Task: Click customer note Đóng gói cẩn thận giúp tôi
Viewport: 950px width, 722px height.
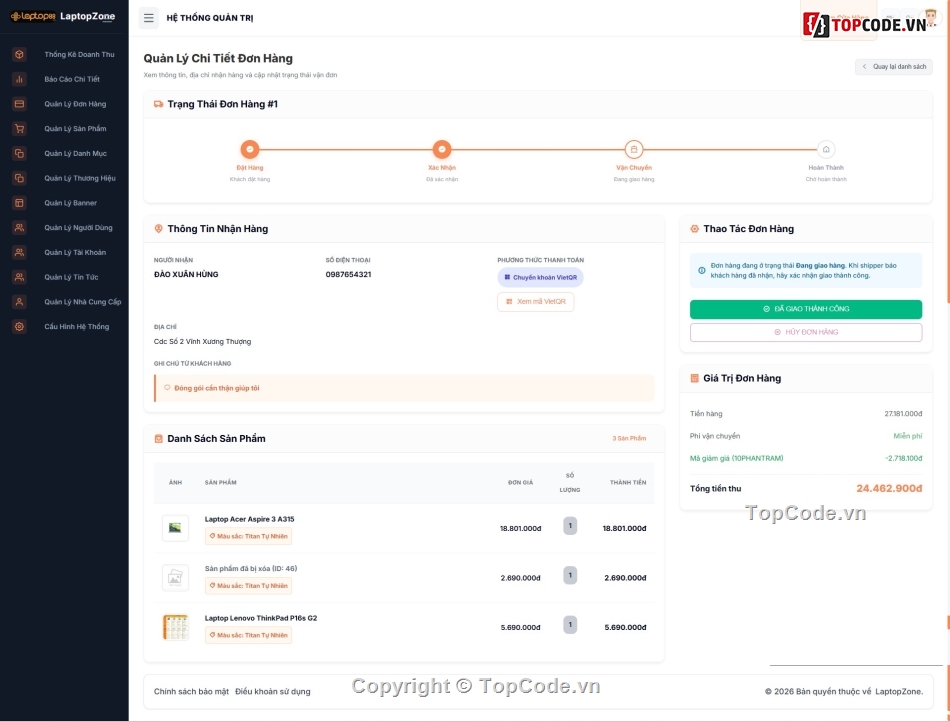Action: click(x=217, y=388)
